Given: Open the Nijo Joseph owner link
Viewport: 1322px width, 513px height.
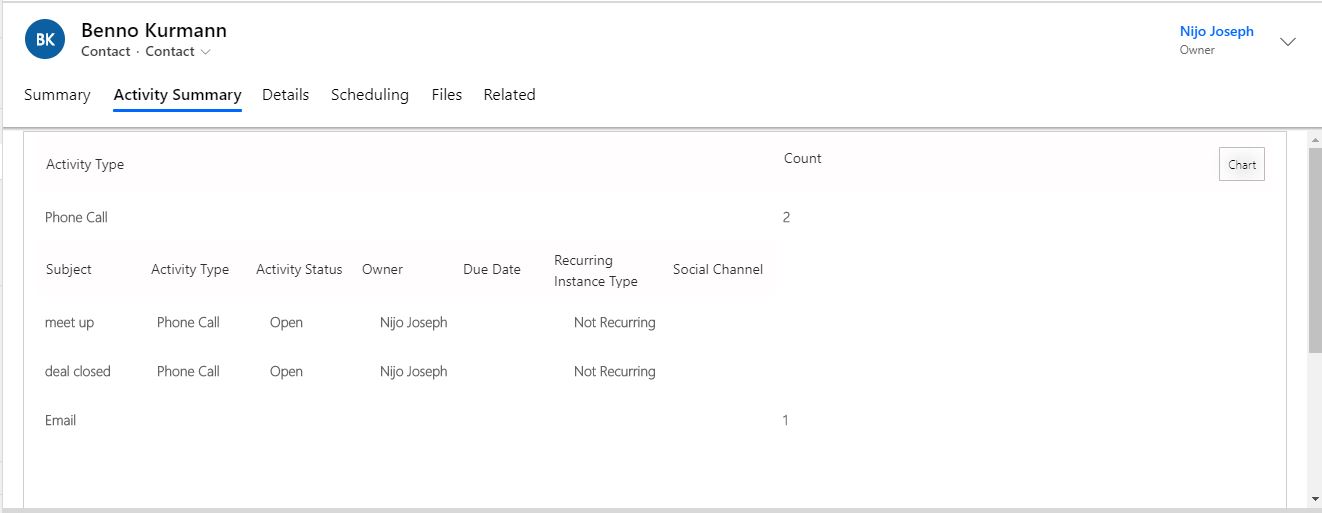Looking at the screenshot, I should coord(1216,31).
